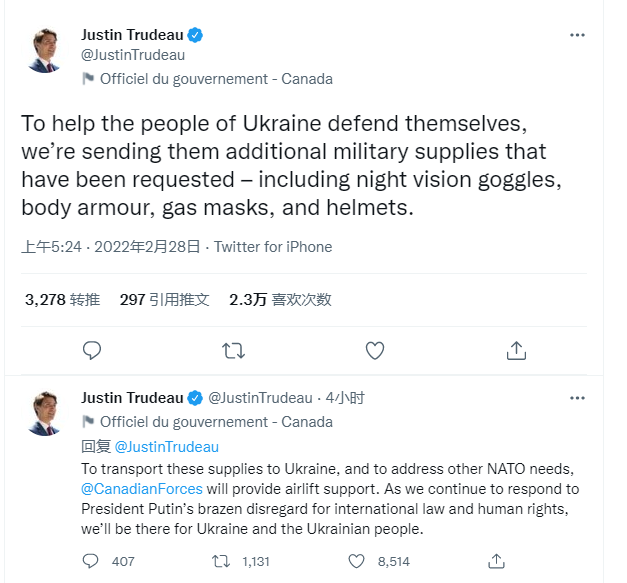Open Justin Trudeau's main profile avatar

(43, 53)
